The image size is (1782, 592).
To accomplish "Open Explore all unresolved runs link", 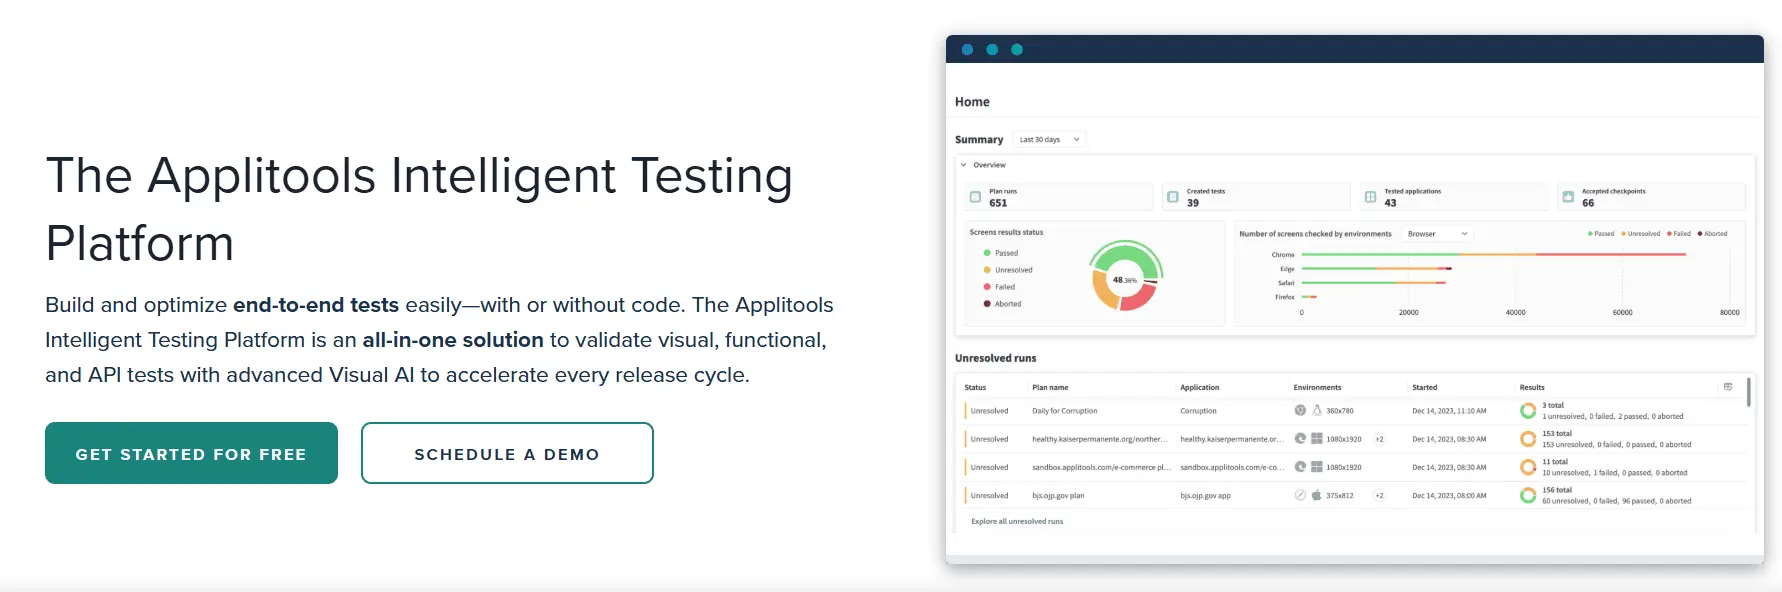I will [1017, 521].
